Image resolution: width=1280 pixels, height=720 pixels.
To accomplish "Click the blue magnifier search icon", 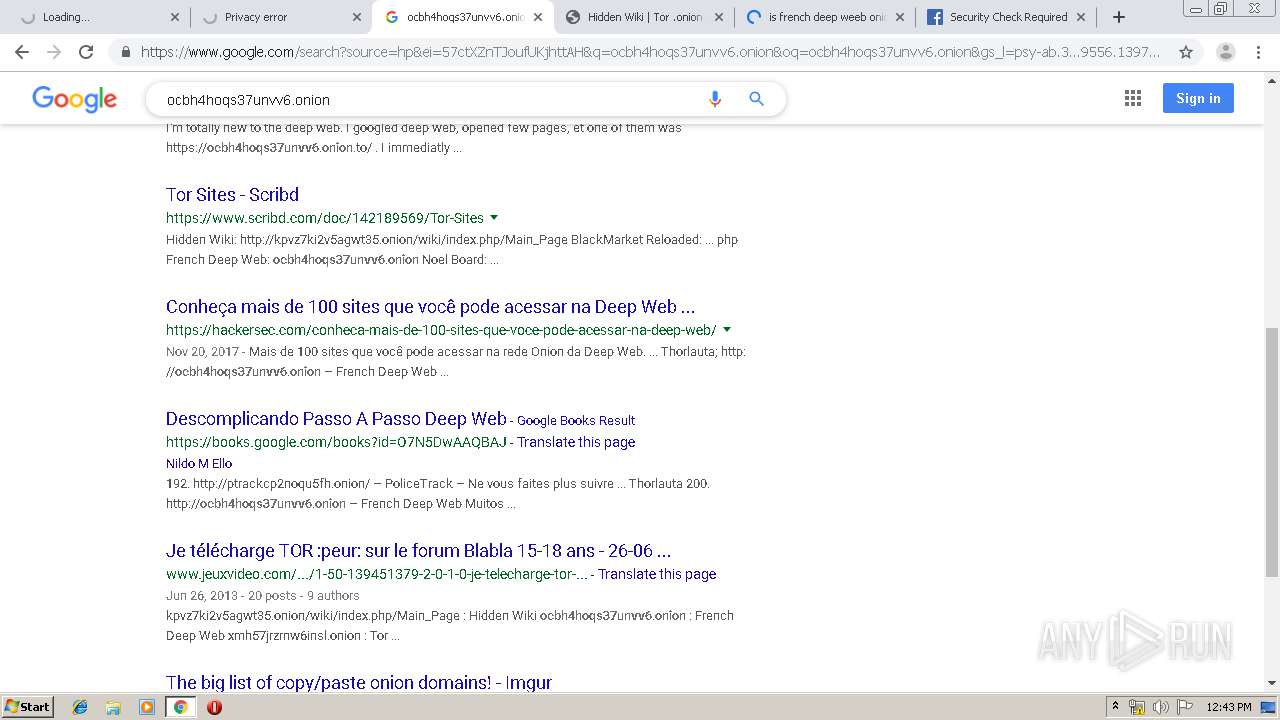I will click(x=757, y=99).
